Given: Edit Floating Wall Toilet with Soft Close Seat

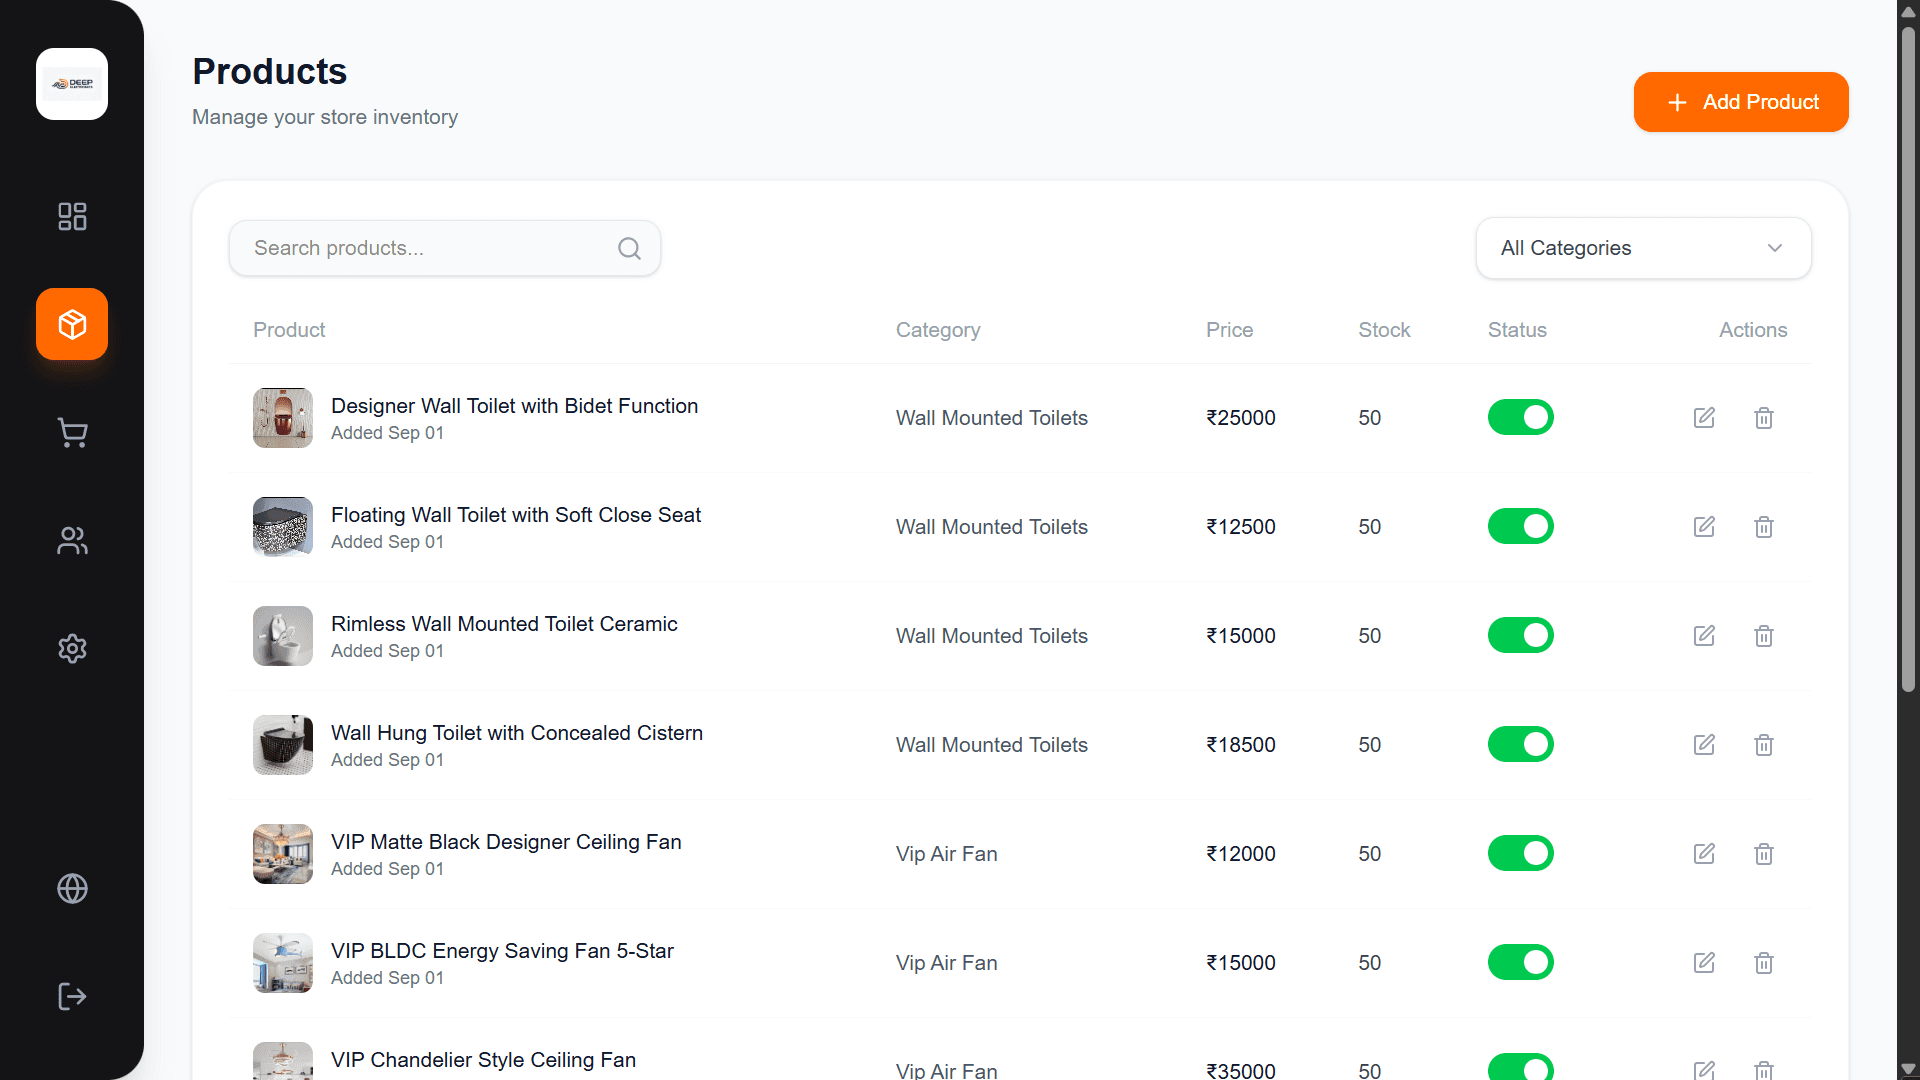Looking at the screenshot, I should coord(1704,527).
